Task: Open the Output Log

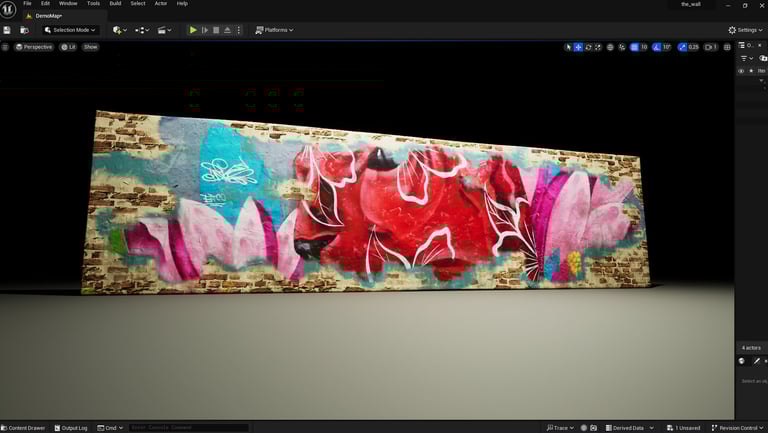Action: (71, 428)
